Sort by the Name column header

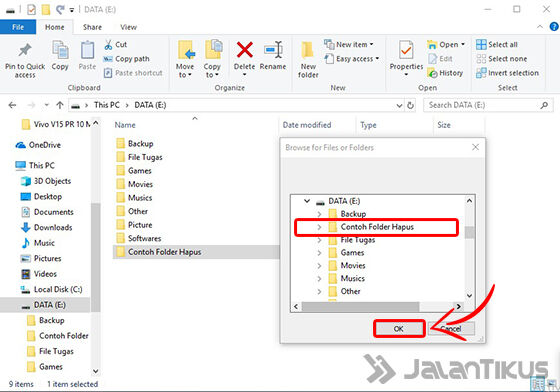click(125, 125)
